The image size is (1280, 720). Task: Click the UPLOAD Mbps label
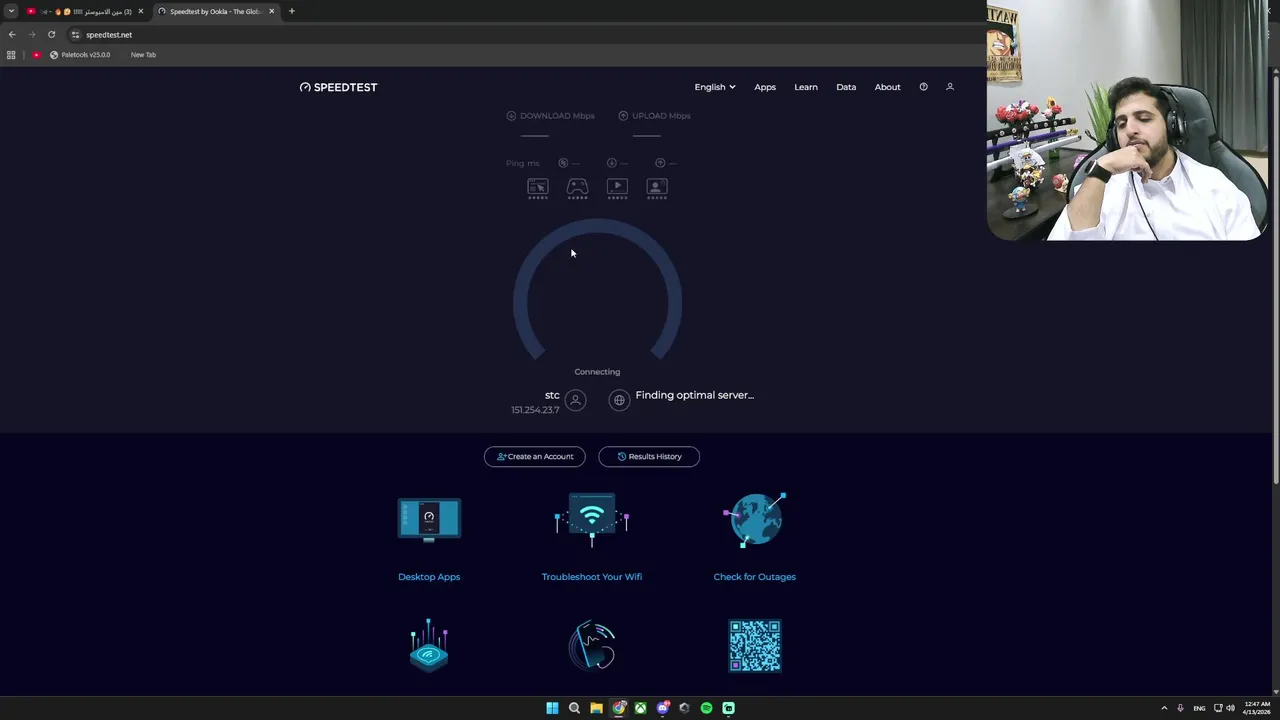click(661, 116)
